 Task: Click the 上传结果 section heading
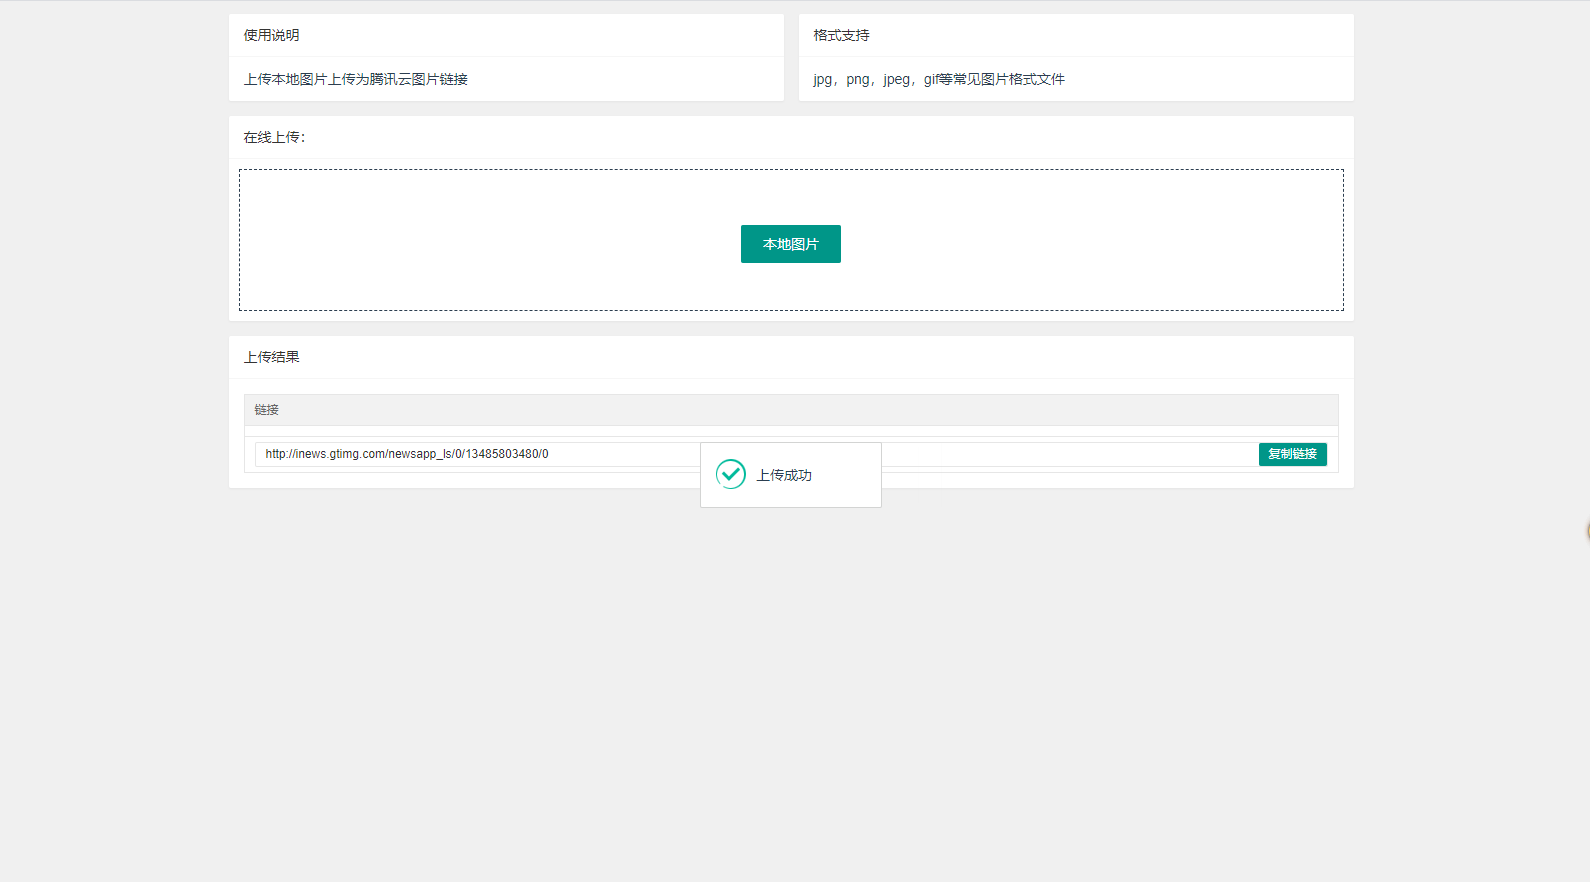[x=271, y=357]
